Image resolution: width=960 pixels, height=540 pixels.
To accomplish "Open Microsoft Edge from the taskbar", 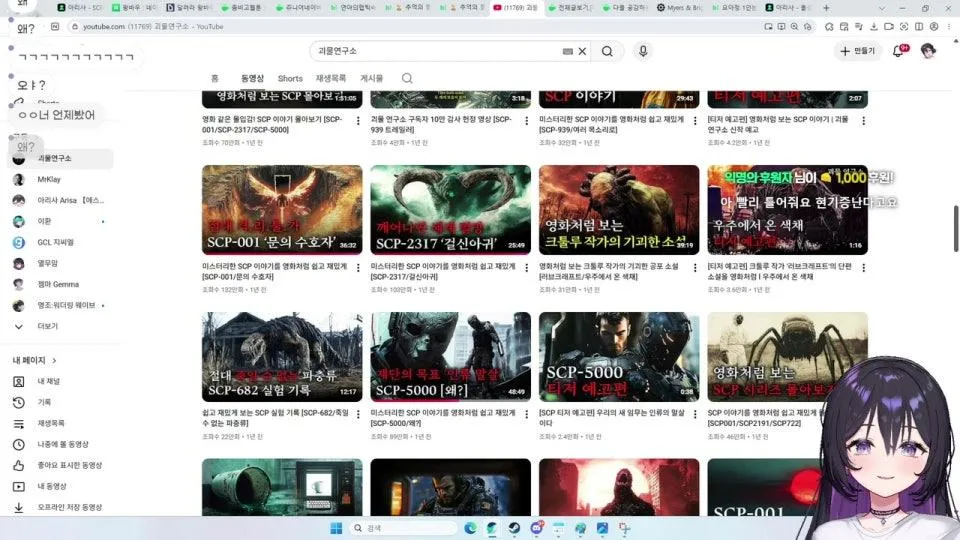I will [470, 528].
